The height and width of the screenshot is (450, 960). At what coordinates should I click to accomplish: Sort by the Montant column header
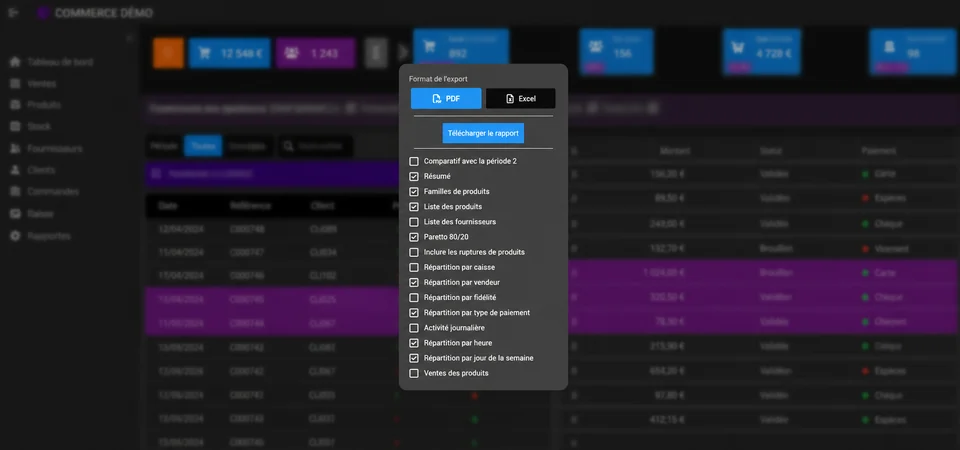pos(675,151)
